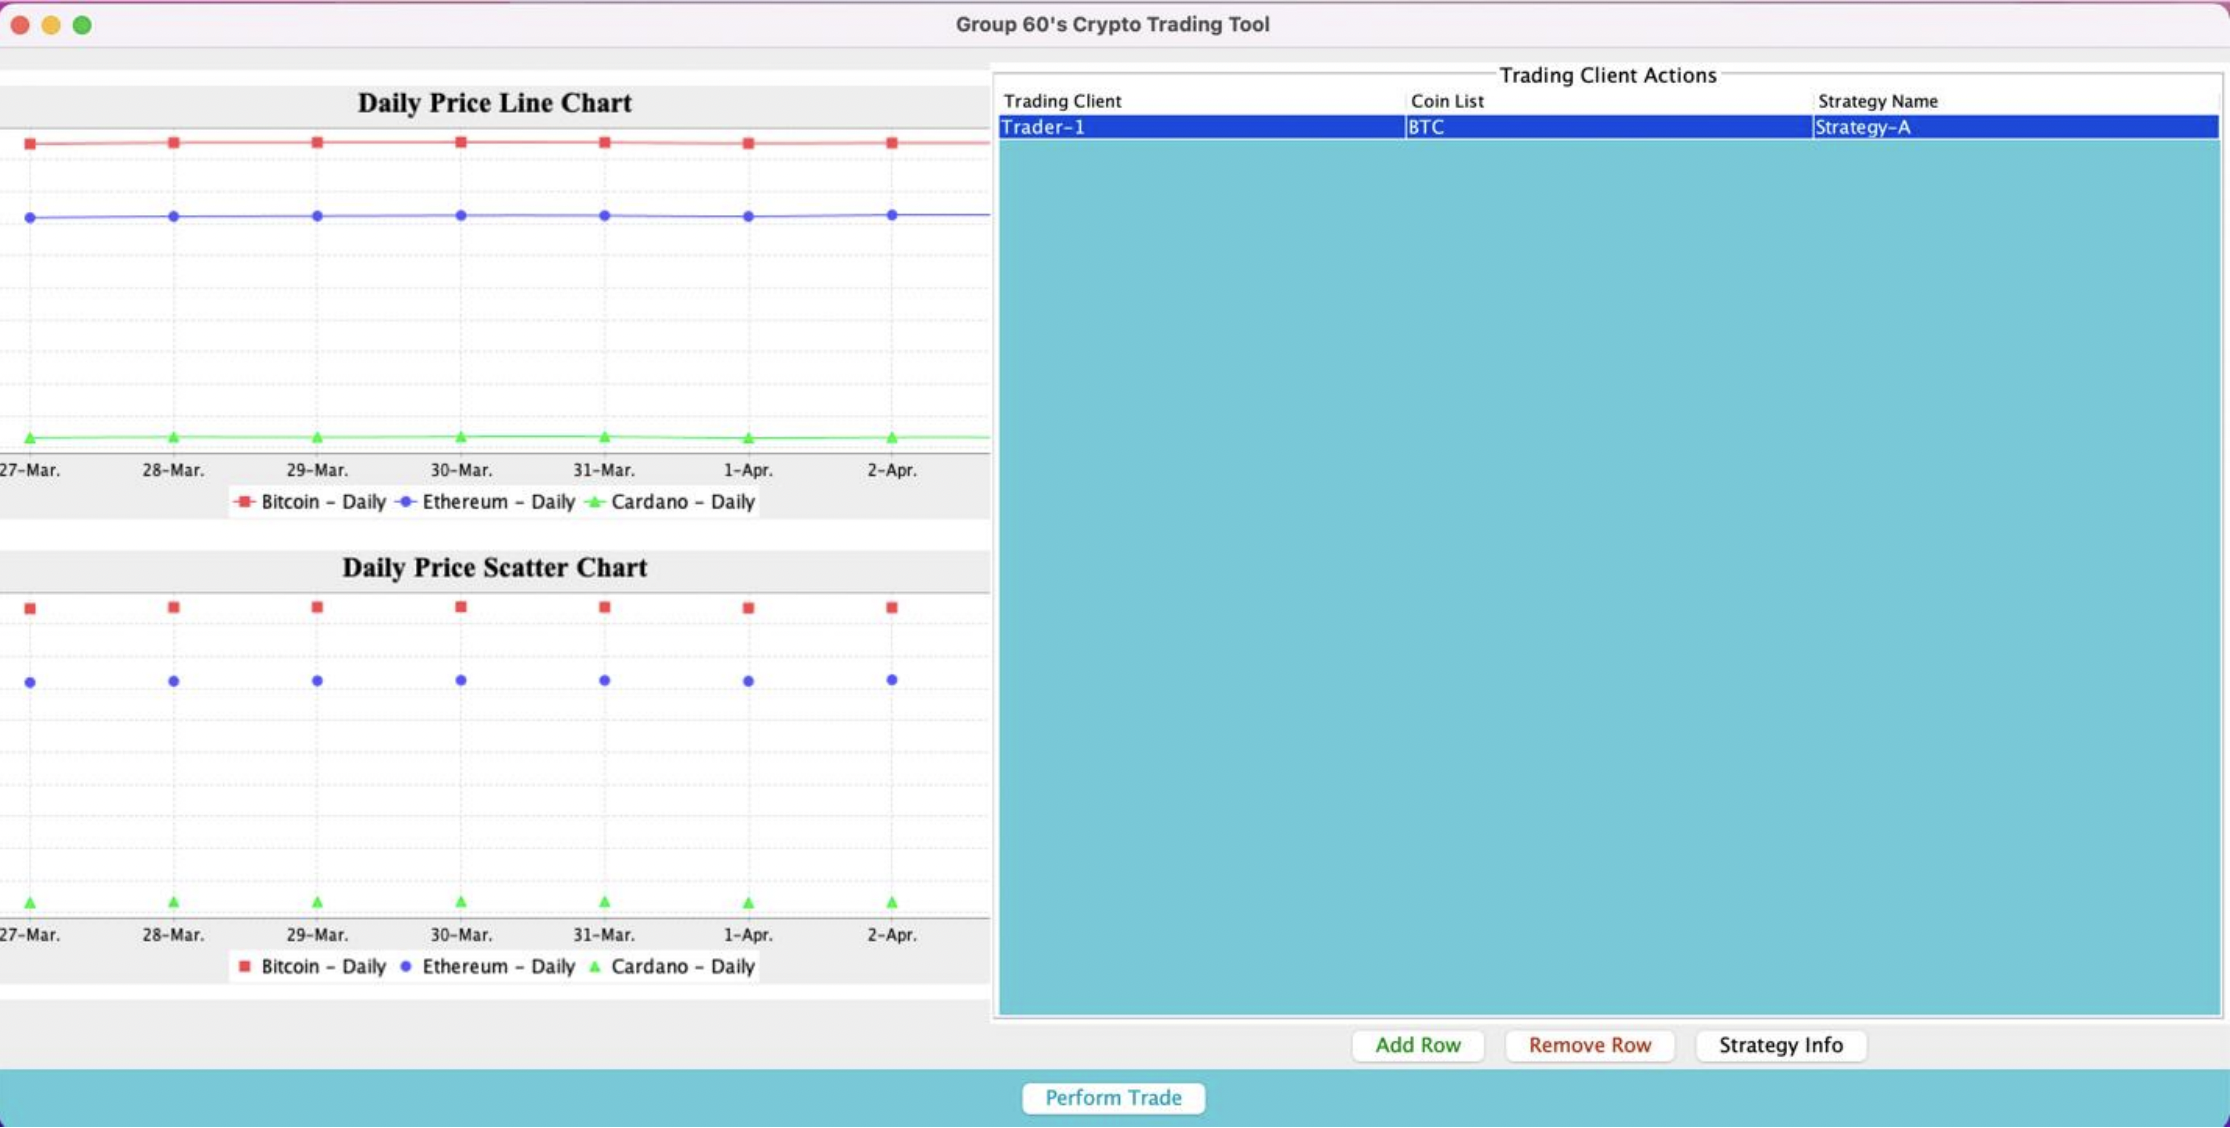Click Cardano legend marker in scatter chart

(x=595, y=966)
